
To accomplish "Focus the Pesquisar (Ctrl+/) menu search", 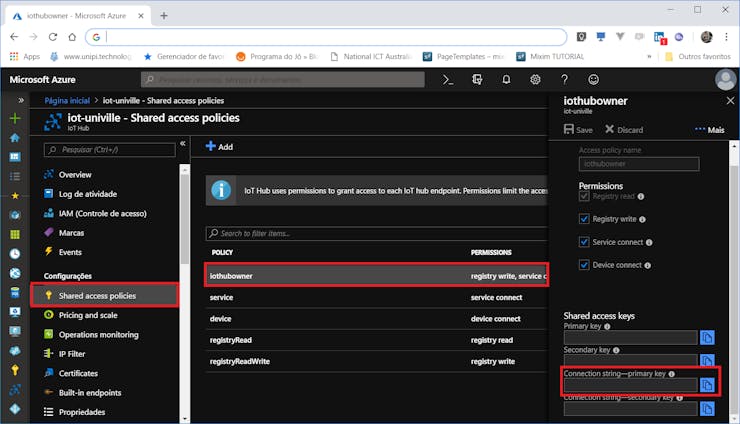I will click(x=109, y=150).
